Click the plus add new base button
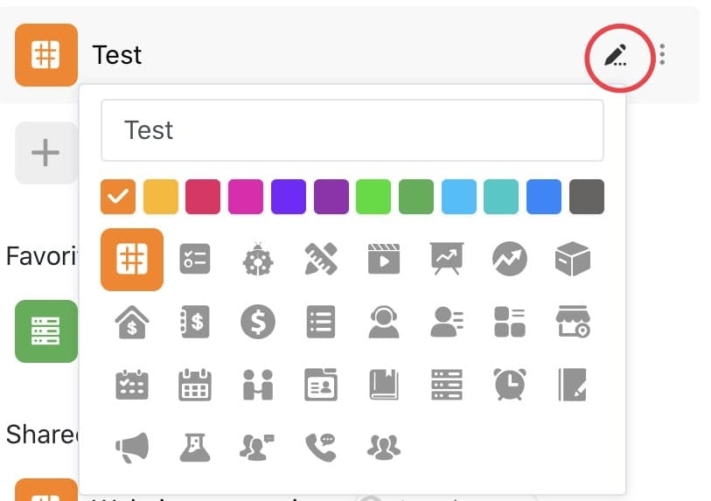This screenshot has height=501, width=711. (x=46, y=153)
